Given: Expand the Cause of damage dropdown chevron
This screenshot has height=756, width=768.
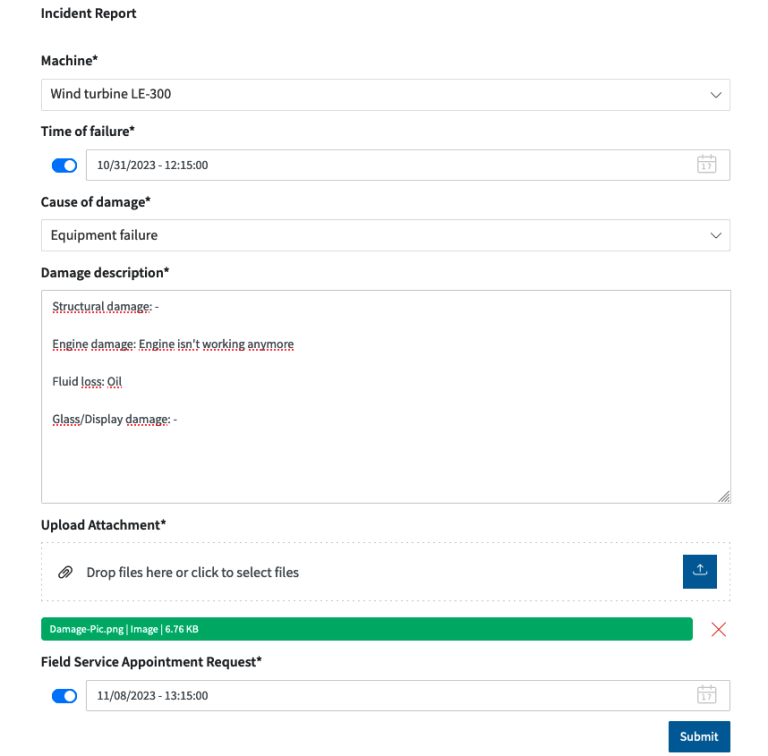Looking at the screenshot, I should click(716, 235).
